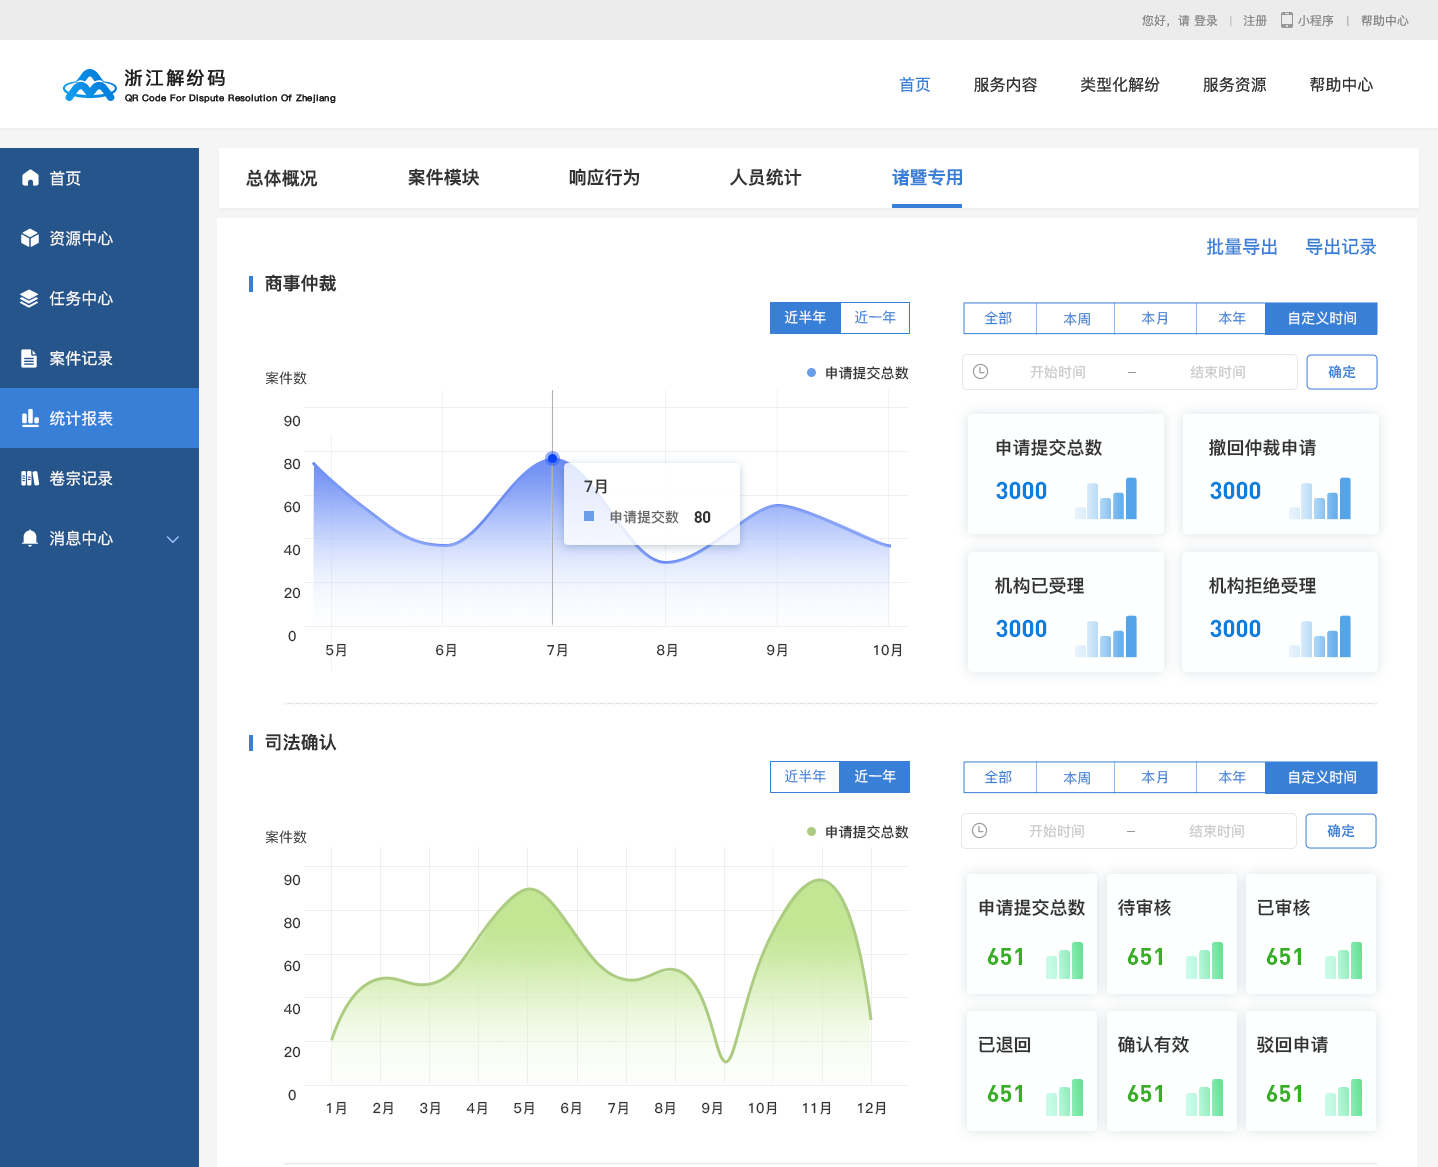This screenshot has height=1167, width=1438.
Task: Select 全部 filter in 商事仲裁 section
Action: pos(999,318)
